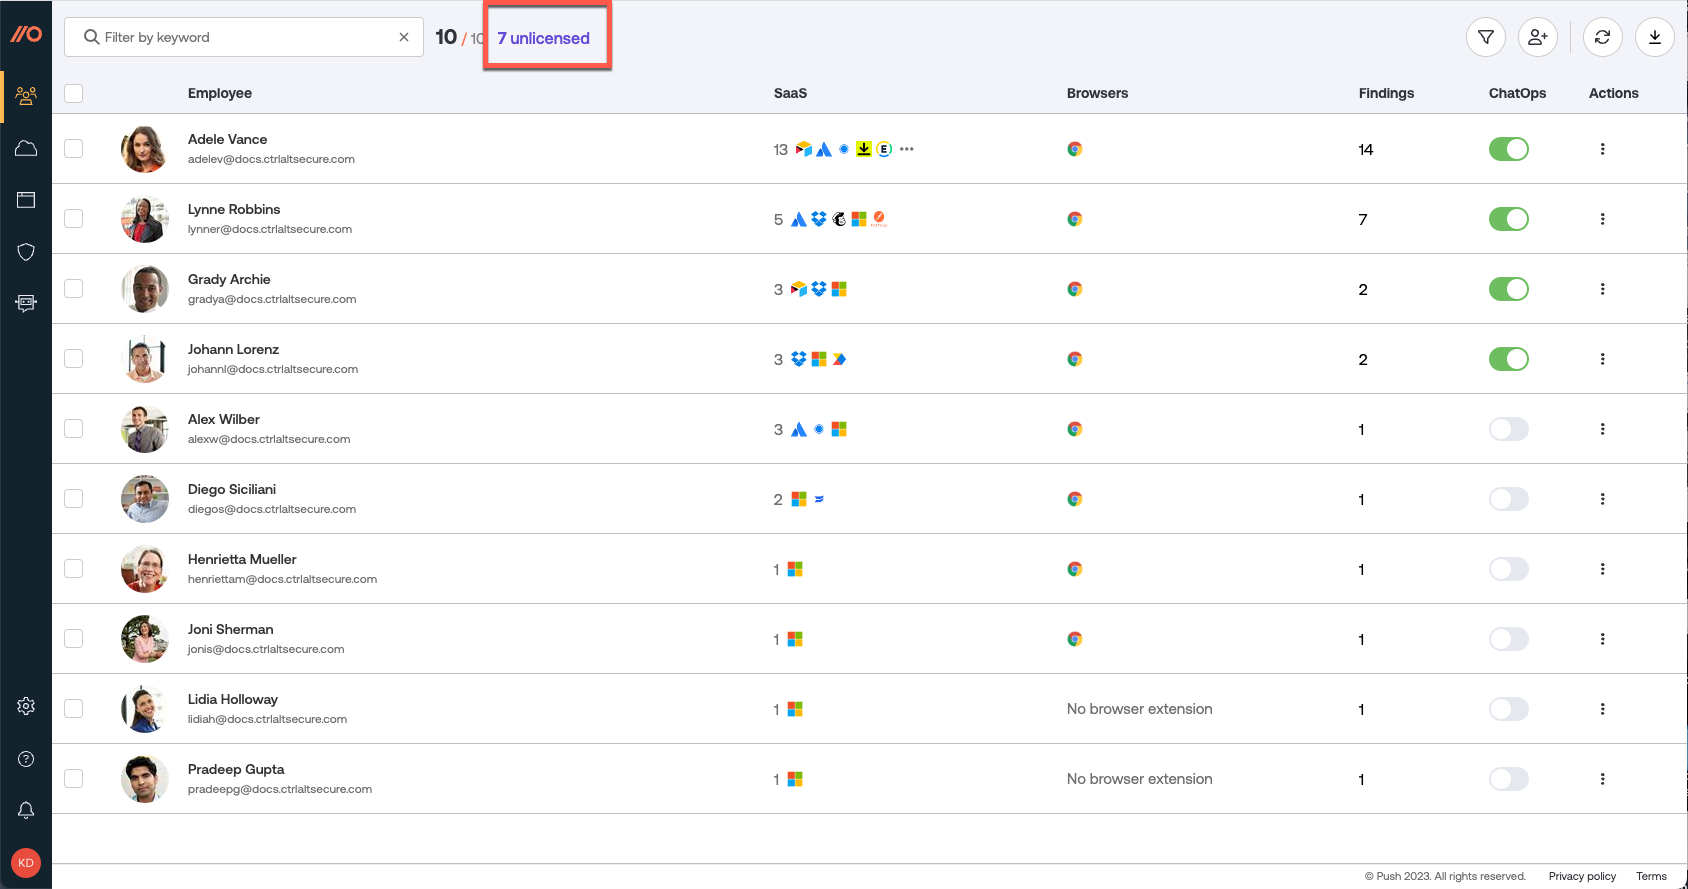Click Lynne Robbins' profile photo
Screen dimensions: 1688x889
point(145,219)
